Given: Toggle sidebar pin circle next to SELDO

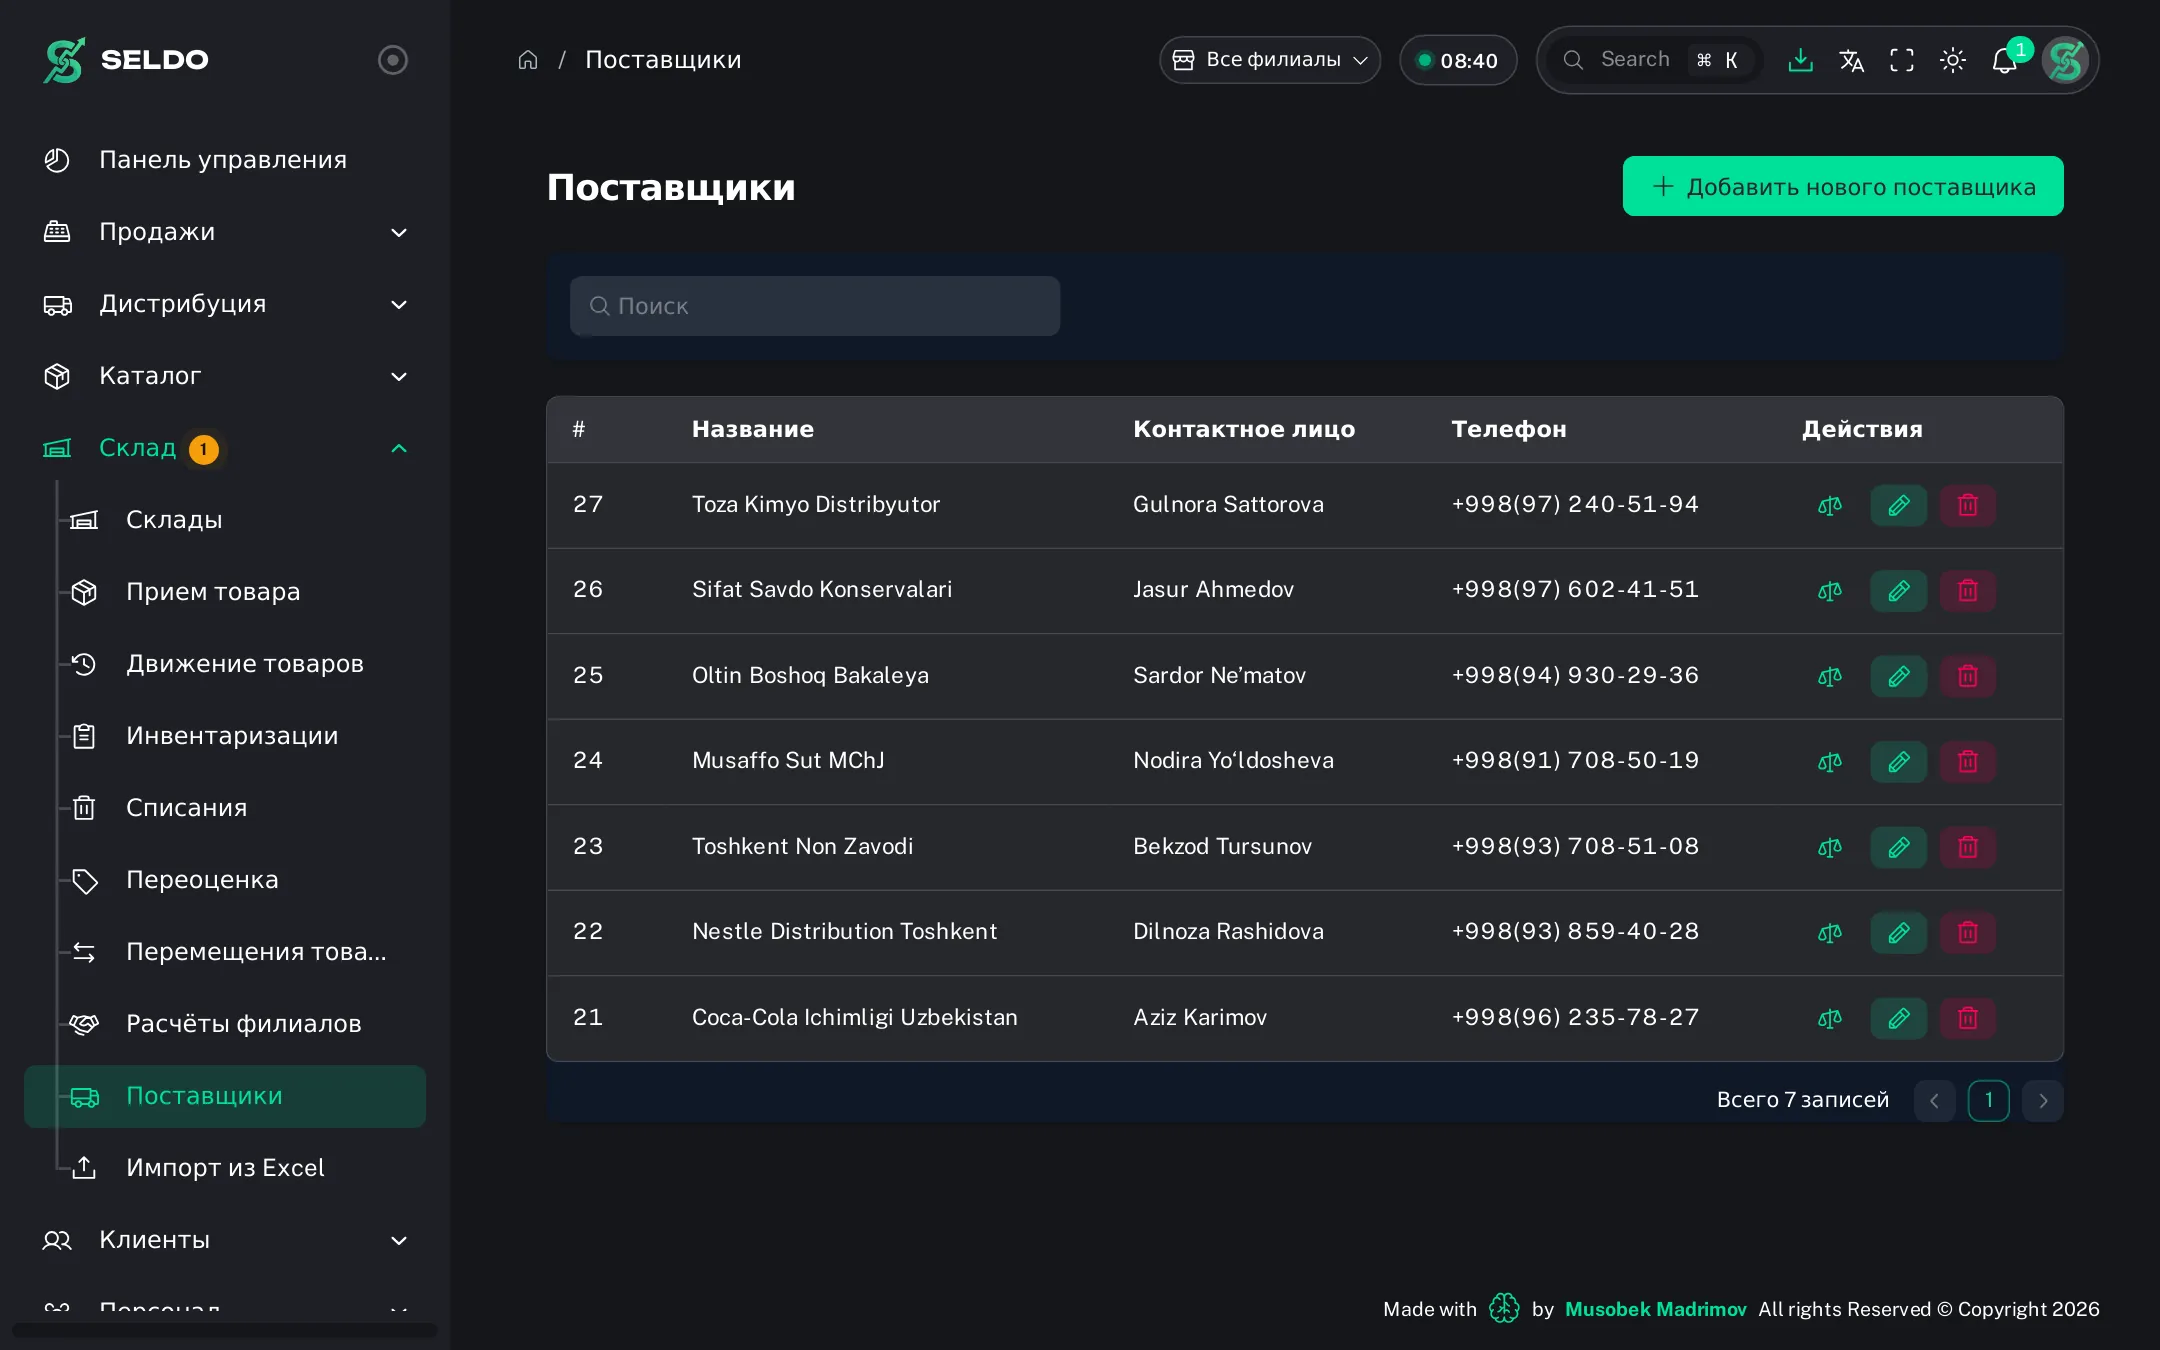Looking at the screenshot, I should (393, 60).
